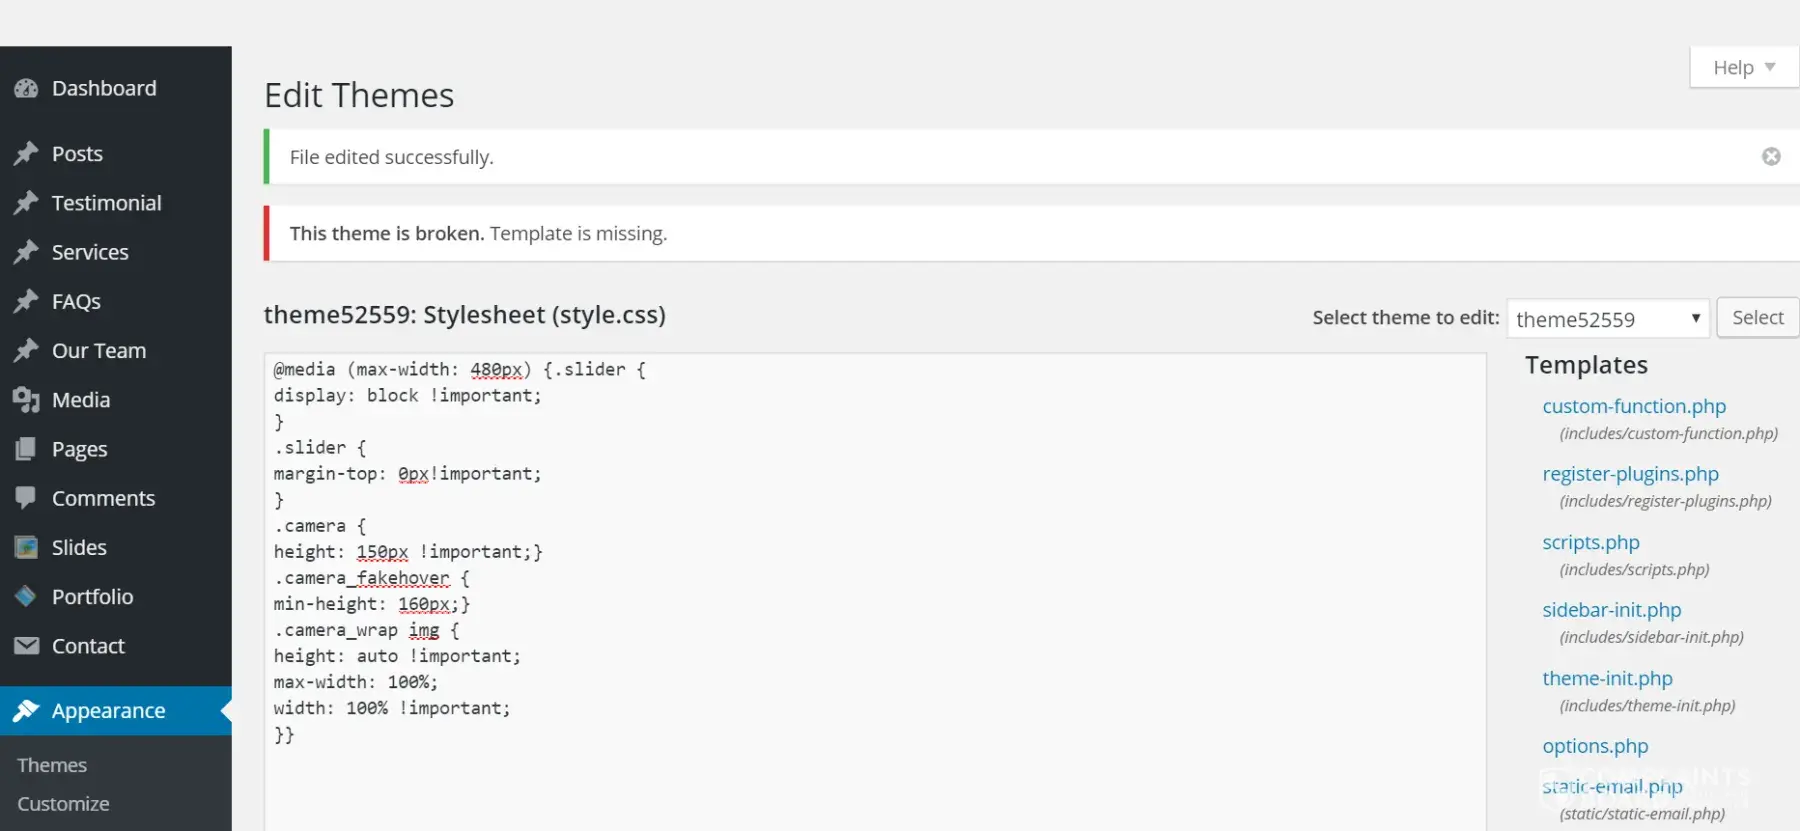Click inside the stylesheet code editor

tap(874, 600)
